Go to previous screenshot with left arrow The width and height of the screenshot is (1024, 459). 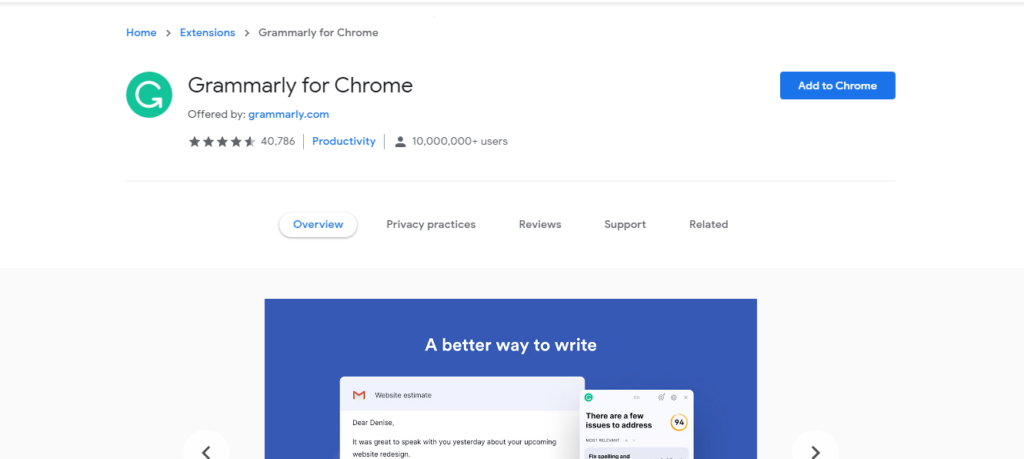click(206, 451)
